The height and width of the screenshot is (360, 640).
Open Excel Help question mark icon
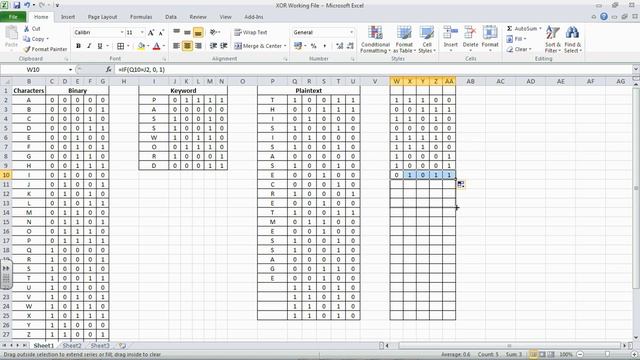604,17
